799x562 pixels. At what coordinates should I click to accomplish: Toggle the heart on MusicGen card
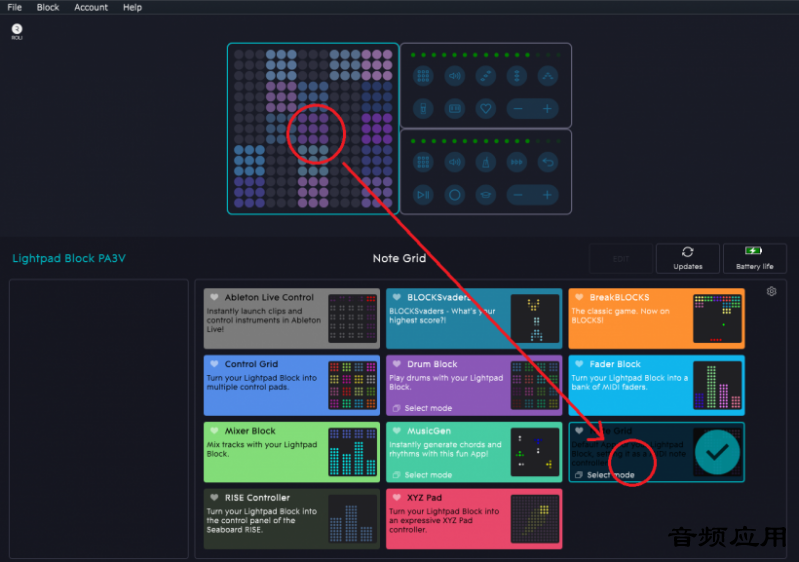pyautogui.click(x=397, y=431)
